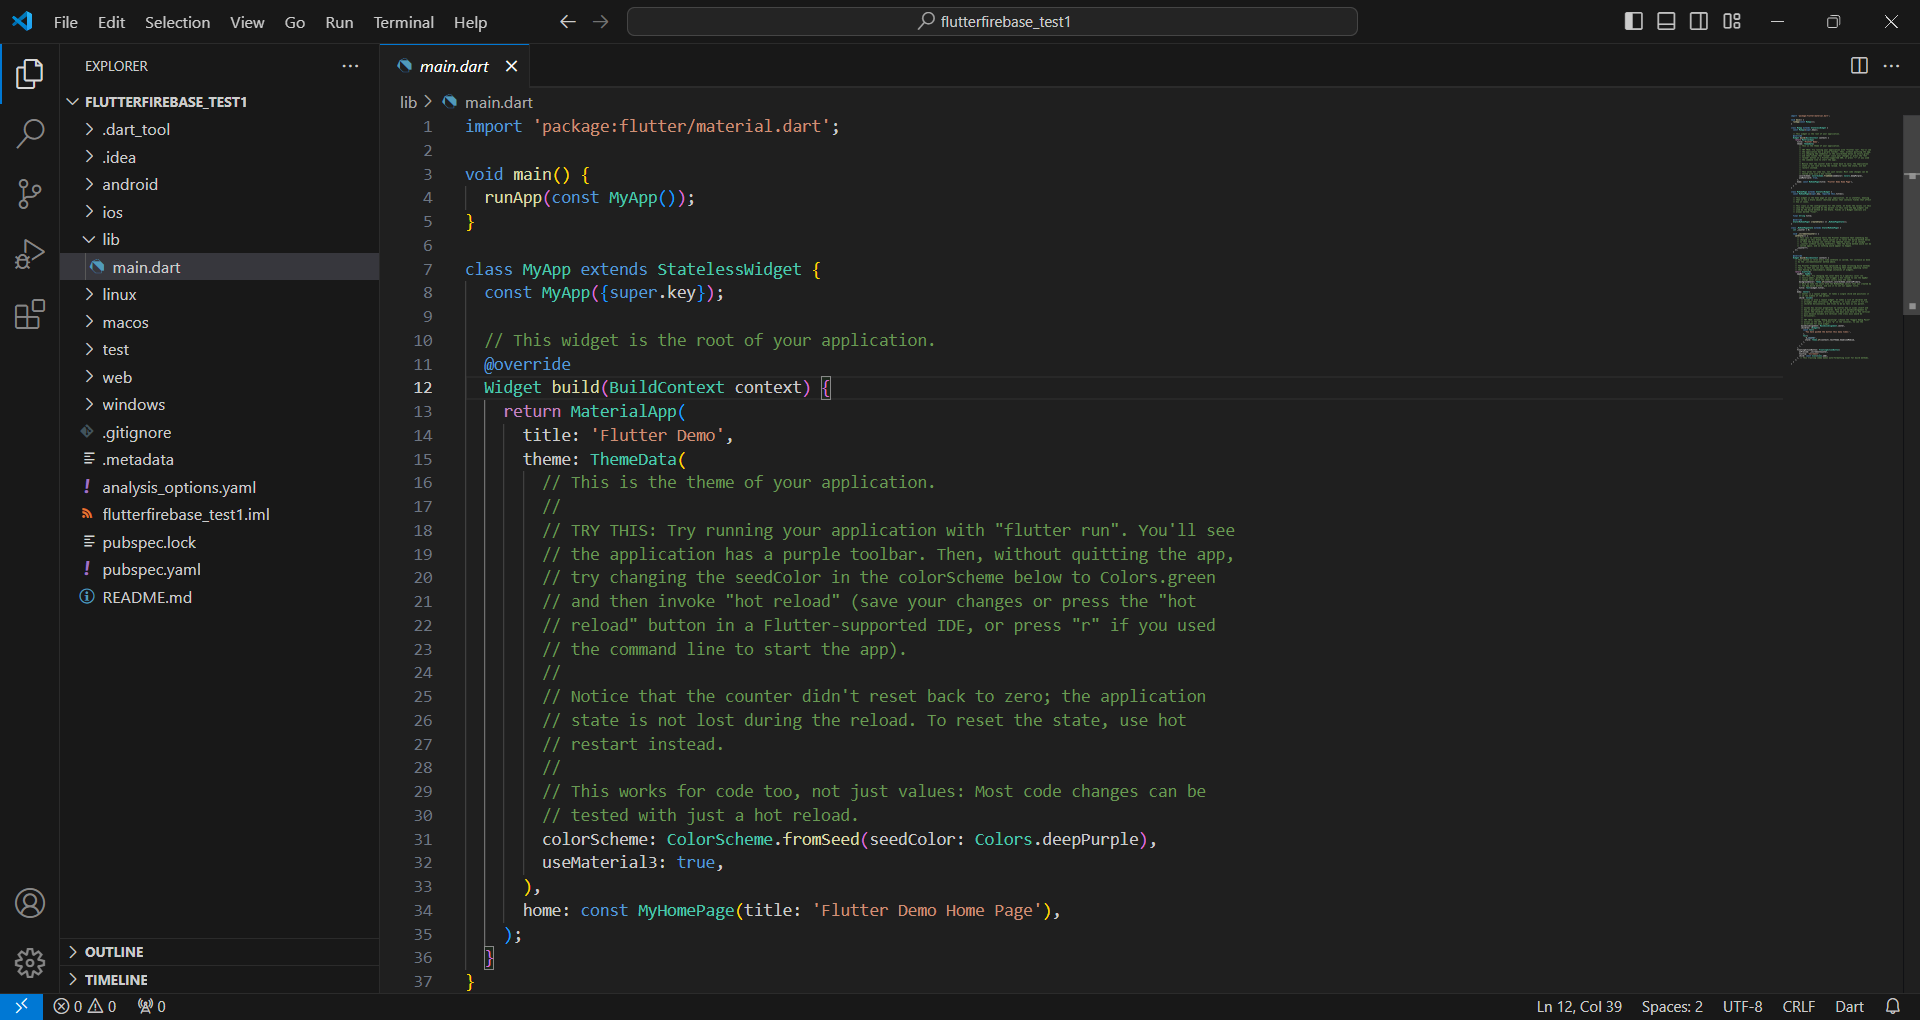Expand the OUTLINE section

(219, 952)
